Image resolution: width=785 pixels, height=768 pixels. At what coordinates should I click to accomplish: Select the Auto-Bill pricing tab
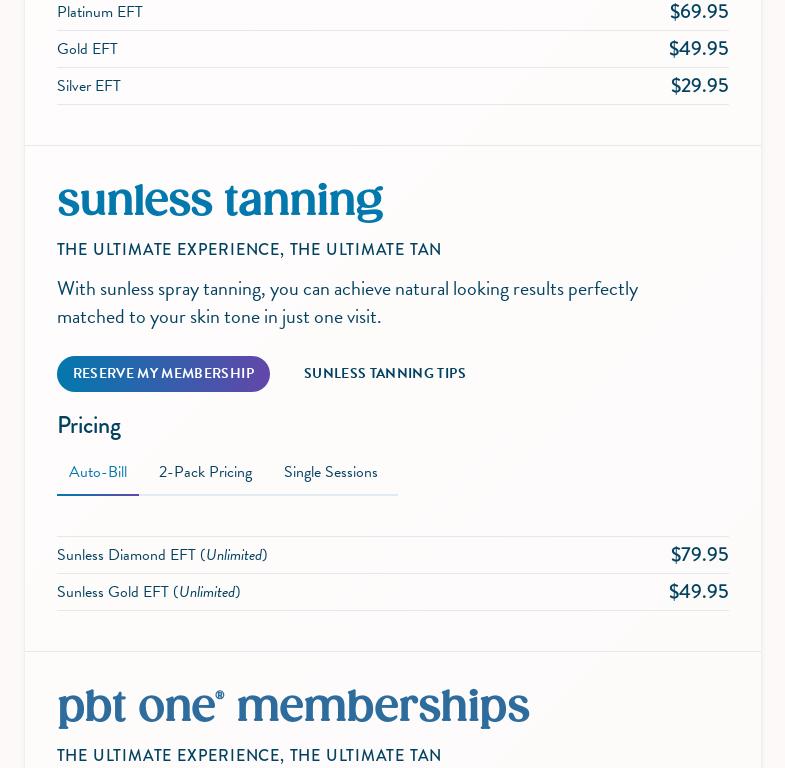[x=98, y=473]
